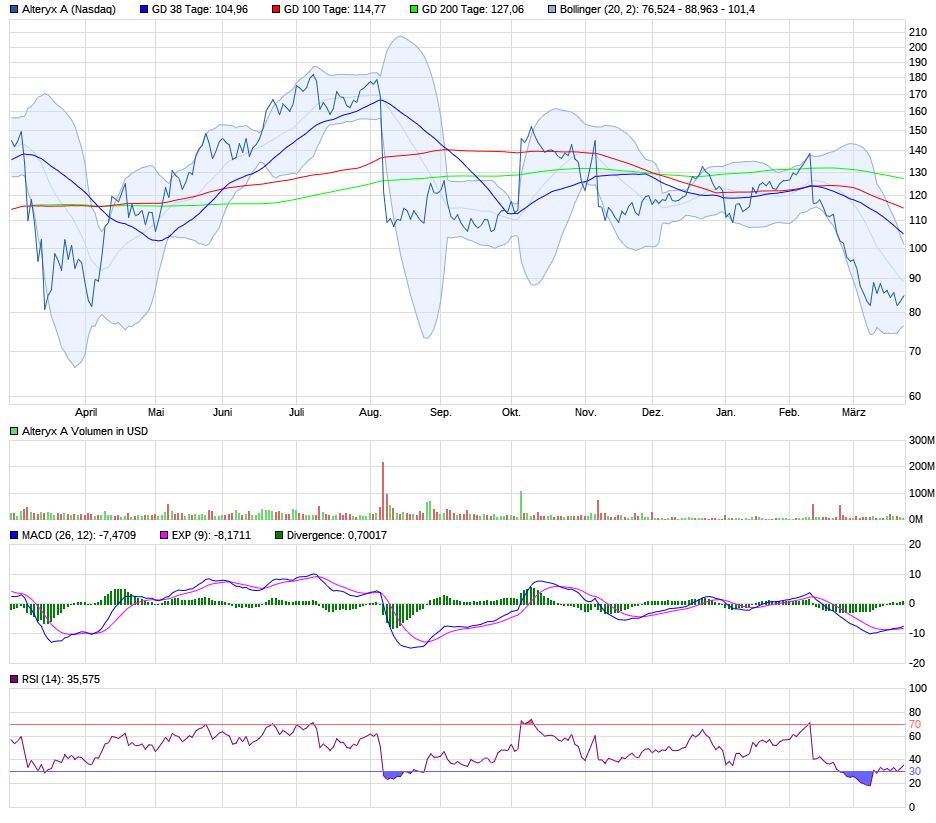
Task: Click the tall green volume bar in October
Action: 521,505
